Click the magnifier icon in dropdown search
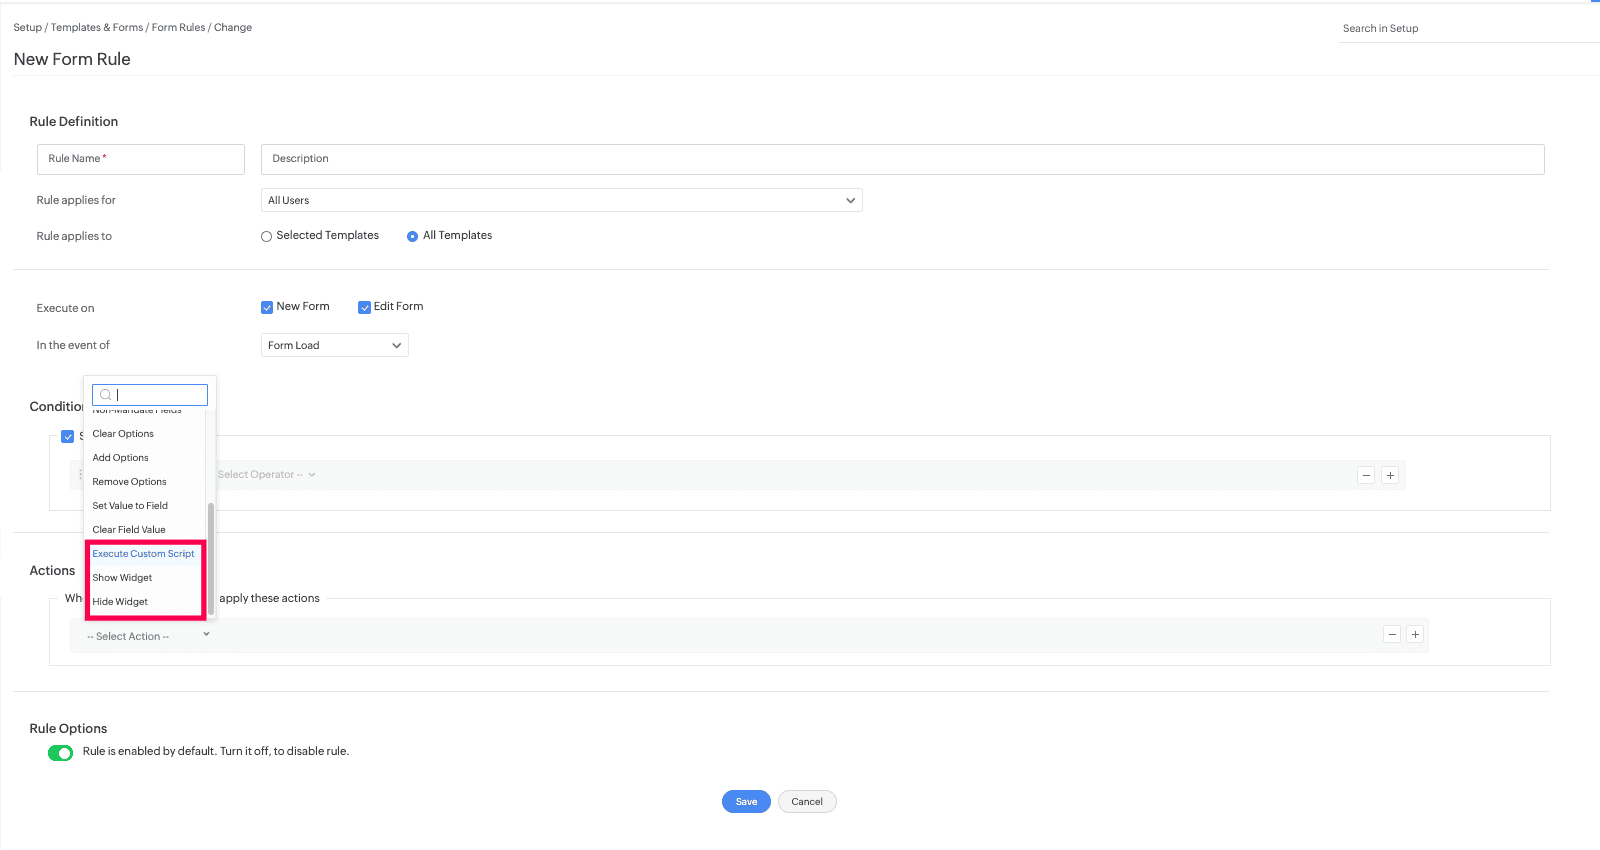Viewport: 1600px width, 850px height. click(x=105, y=395)
